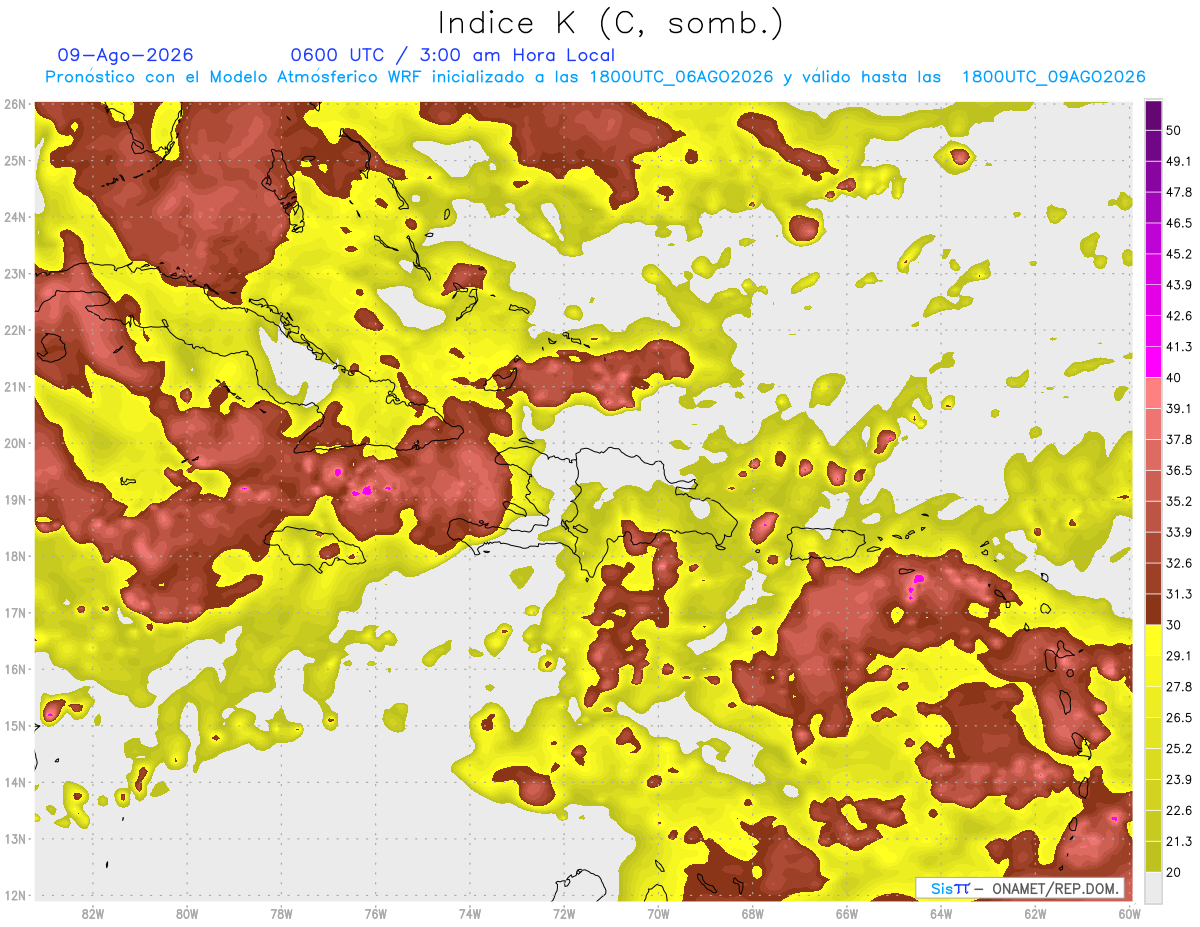This screenshot has width=1200, height=927.
Task: Click the 13N latitude axis label
Action: click(15, 839)
